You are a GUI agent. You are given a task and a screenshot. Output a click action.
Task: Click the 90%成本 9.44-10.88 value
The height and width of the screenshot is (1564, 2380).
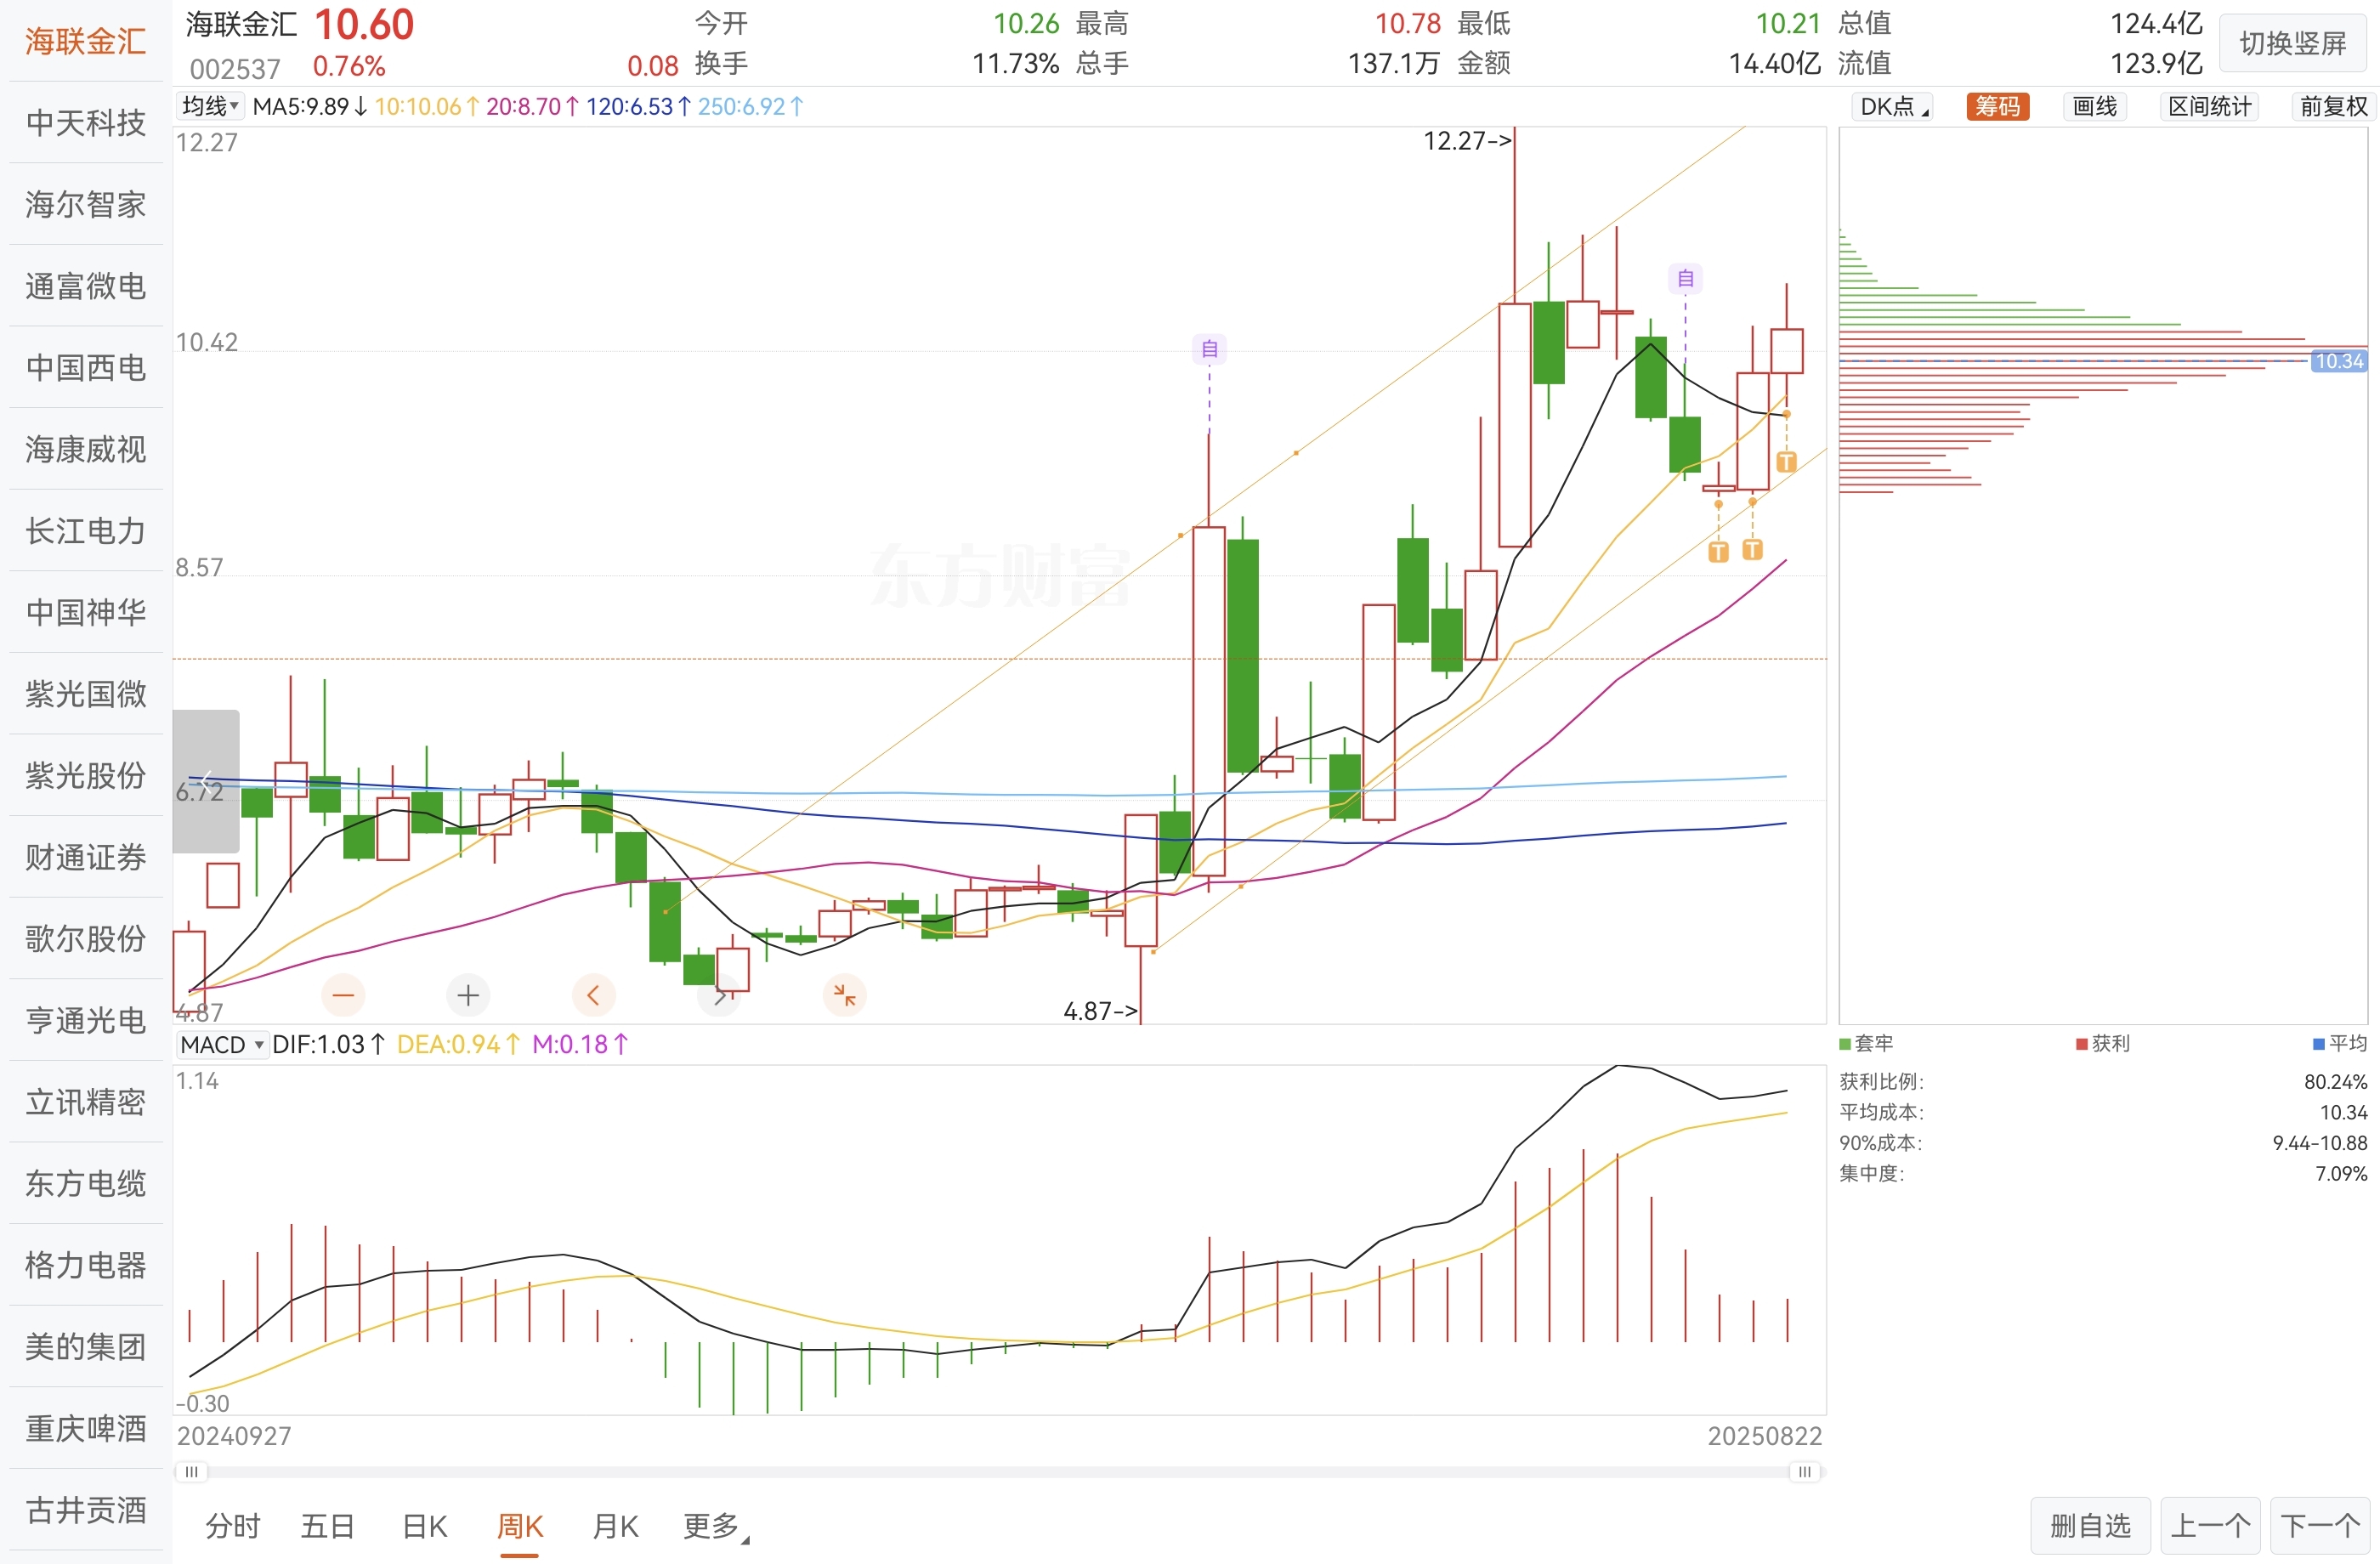point(2319,1143)
